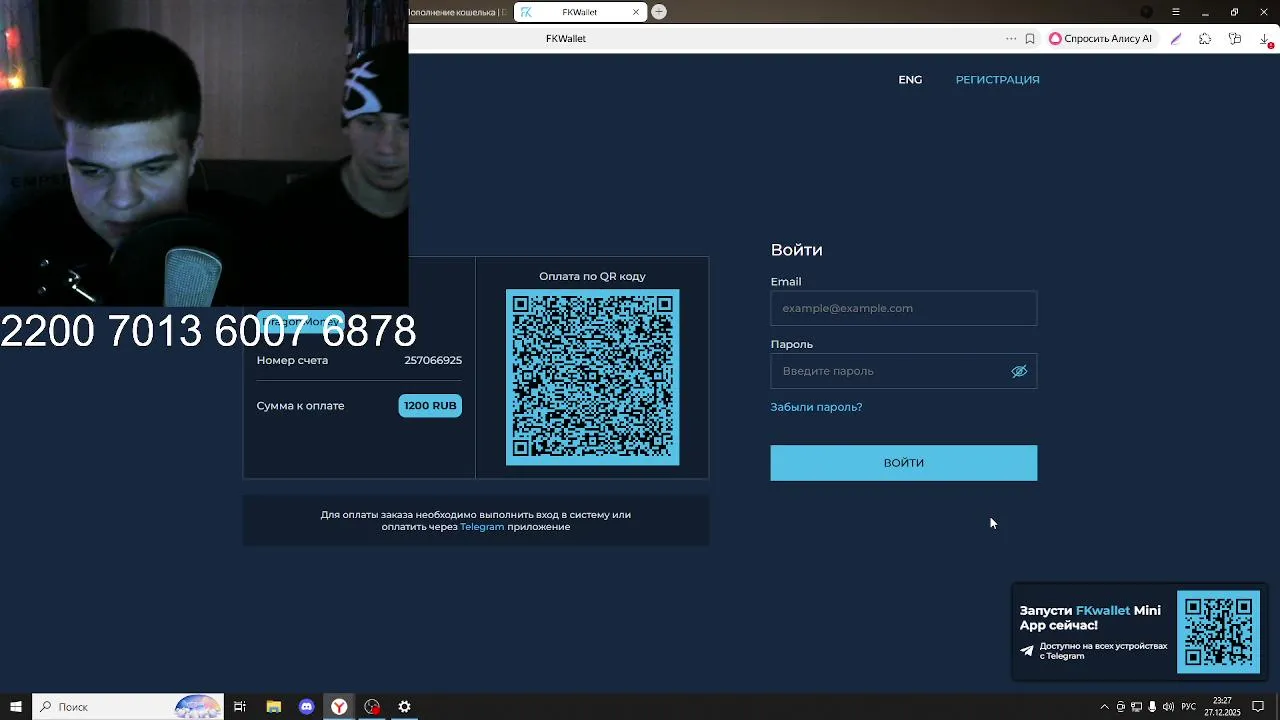The width and height of the screenshot is (1280, 720).
Task: Click the network tray icon
Action: (x=1136, y=707)
